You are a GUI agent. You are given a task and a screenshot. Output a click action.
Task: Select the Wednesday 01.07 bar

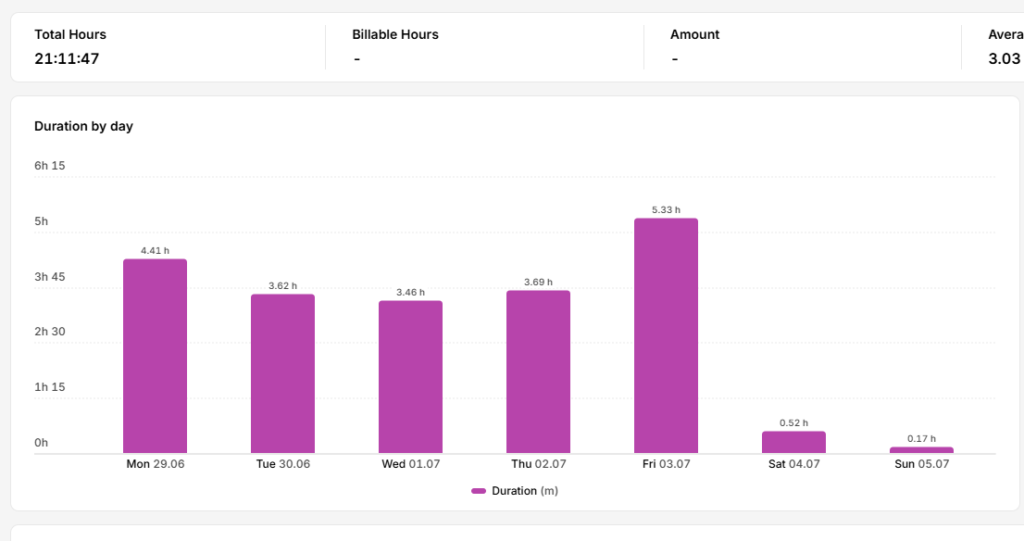(411, 377)
